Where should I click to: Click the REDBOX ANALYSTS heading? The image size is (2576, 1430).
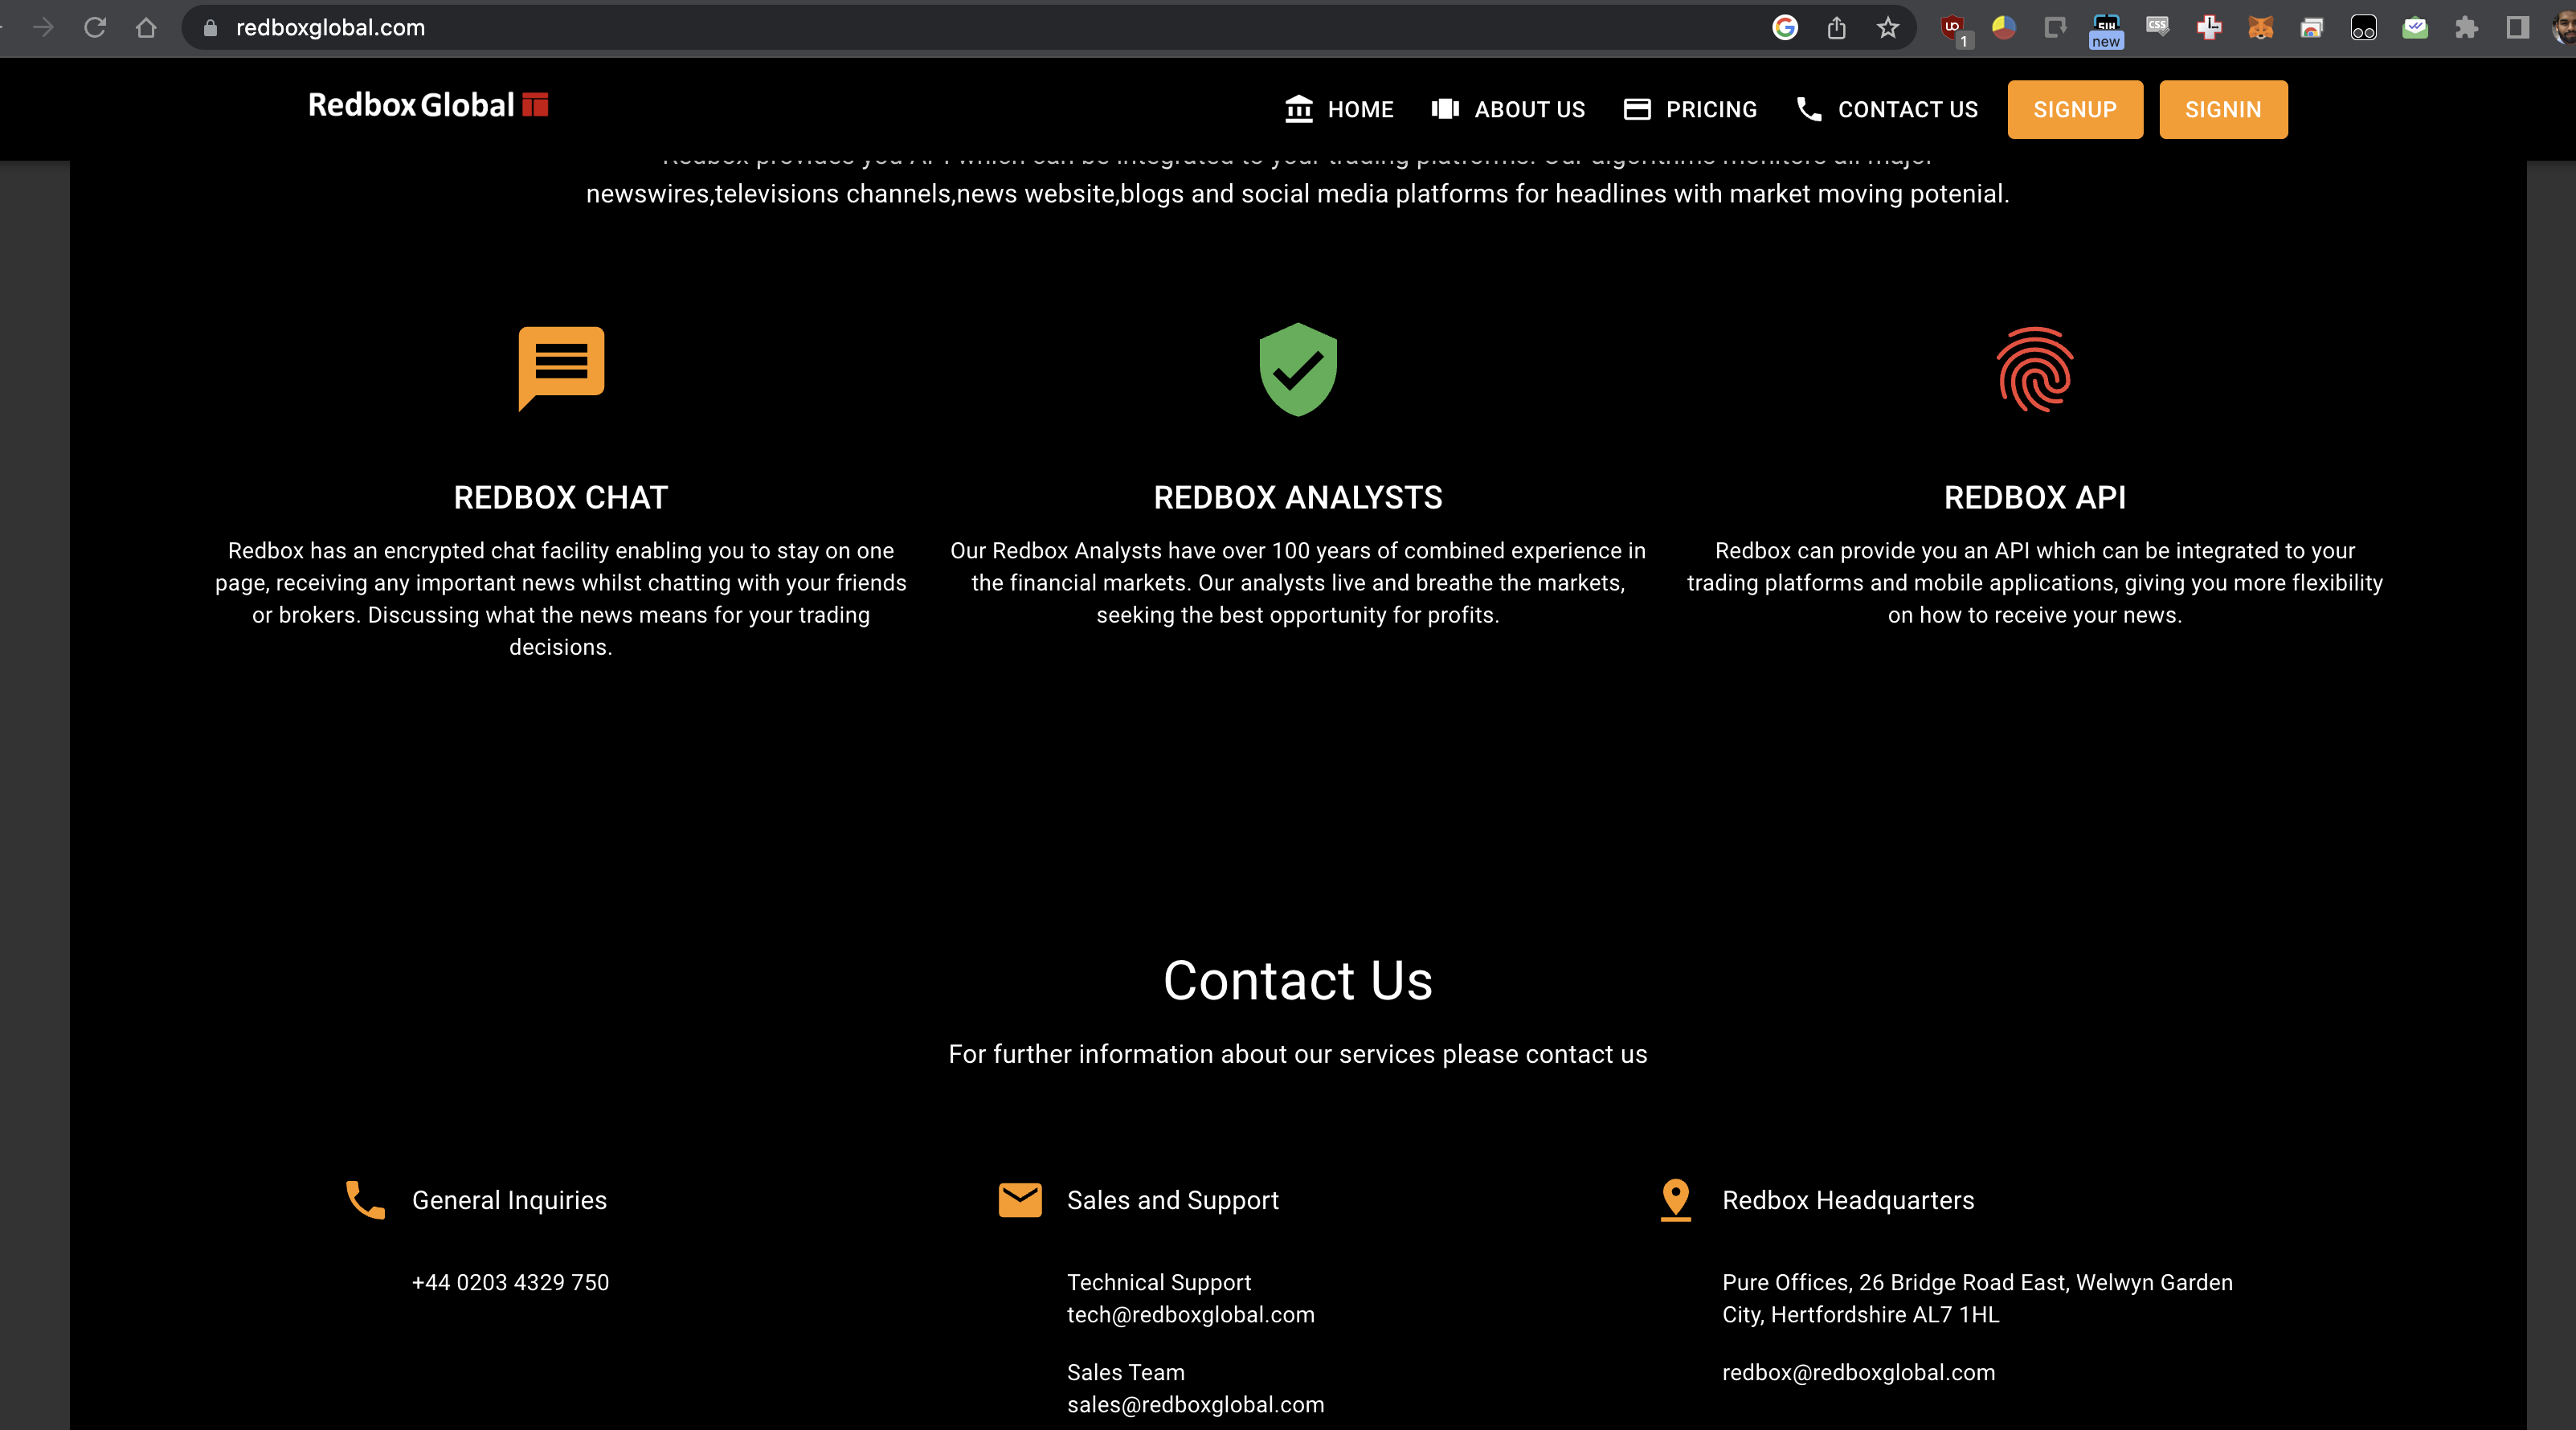tap(1298, 497)
